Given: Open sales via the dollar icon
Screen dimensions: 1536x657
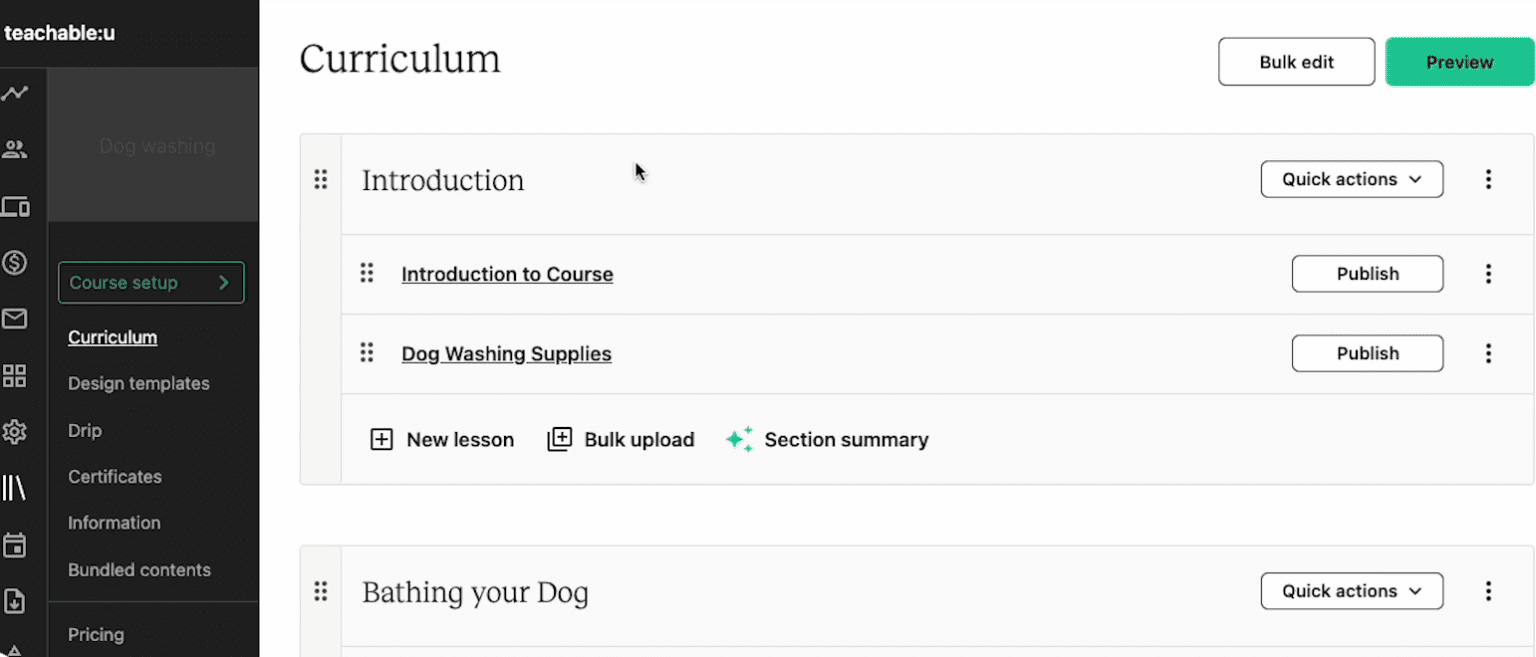Looking at the screenshot, I should pyautogui.click(x=16, y=263).
